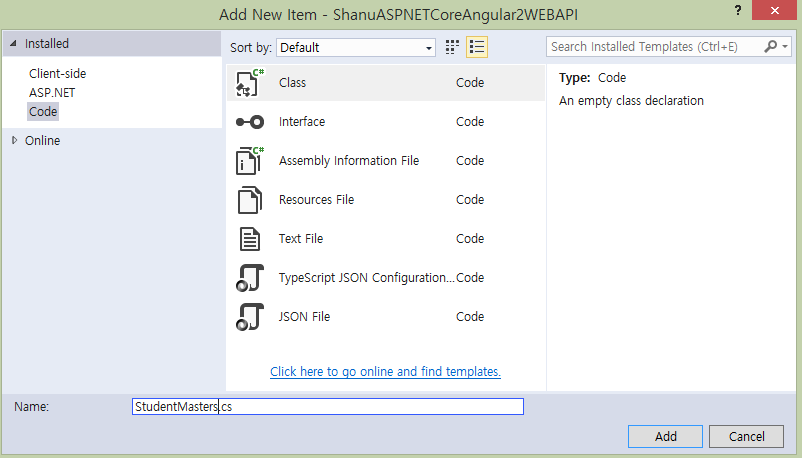Click the Assembly Information File icon
802x458 pixels.
[x=249, y=161]
